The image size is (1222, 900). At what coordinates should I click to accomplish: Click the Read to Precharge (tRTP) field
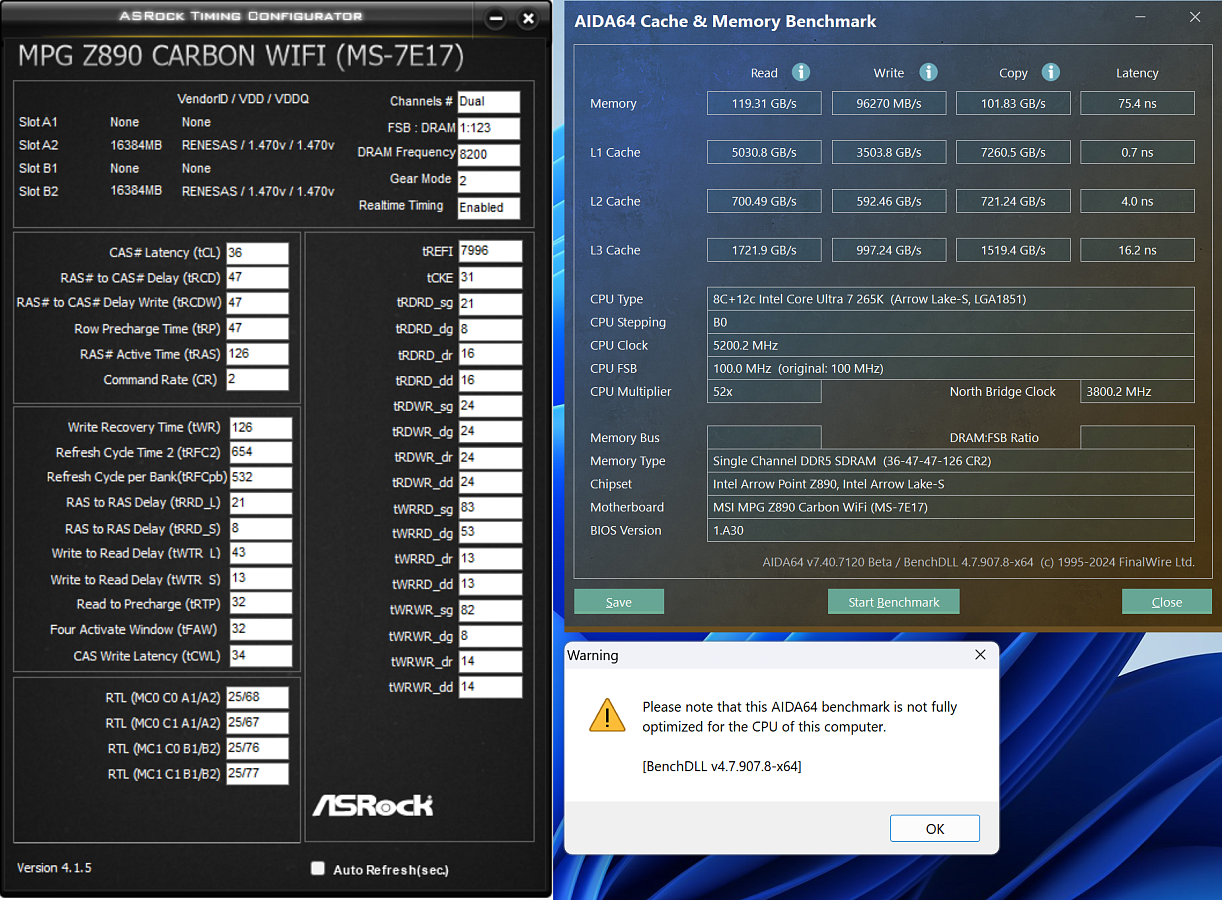tap(260, 604)
